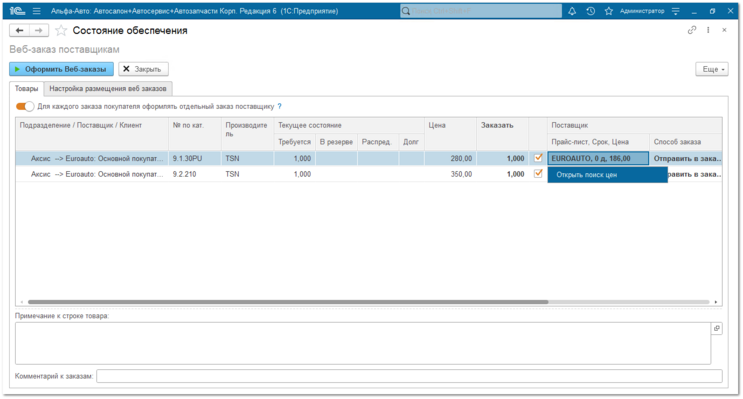This screenshot has height=399, width=743.
Task: Copy link to this form icon
Action: [x=692, y=30]
